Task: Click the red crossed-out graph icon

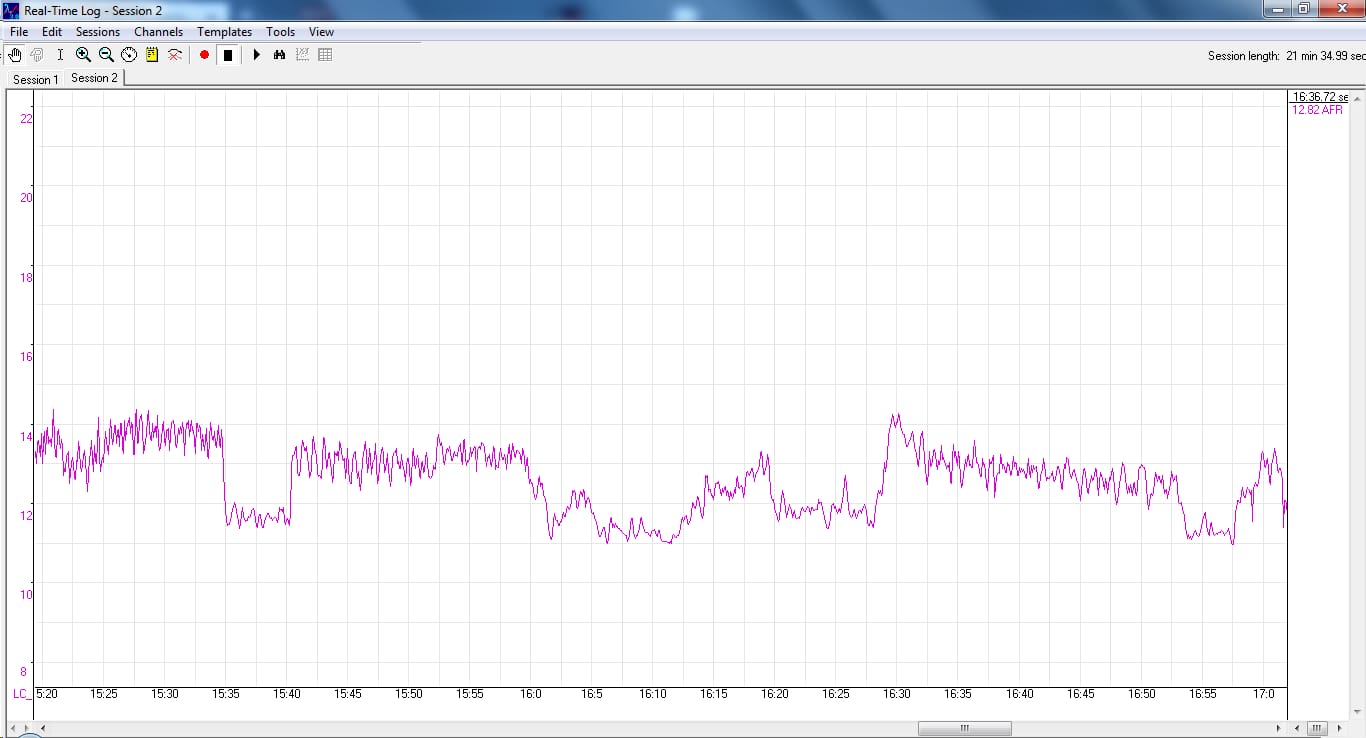Action: click(x=175, y=55)
